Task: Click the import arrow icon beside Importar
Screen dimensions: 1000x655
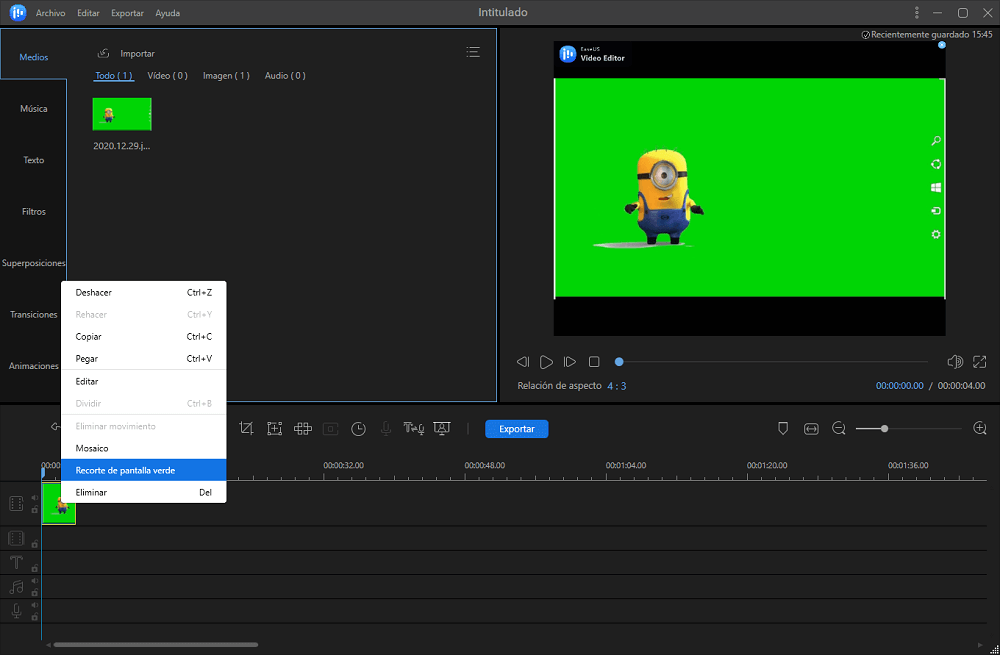Action: point(103,54)
